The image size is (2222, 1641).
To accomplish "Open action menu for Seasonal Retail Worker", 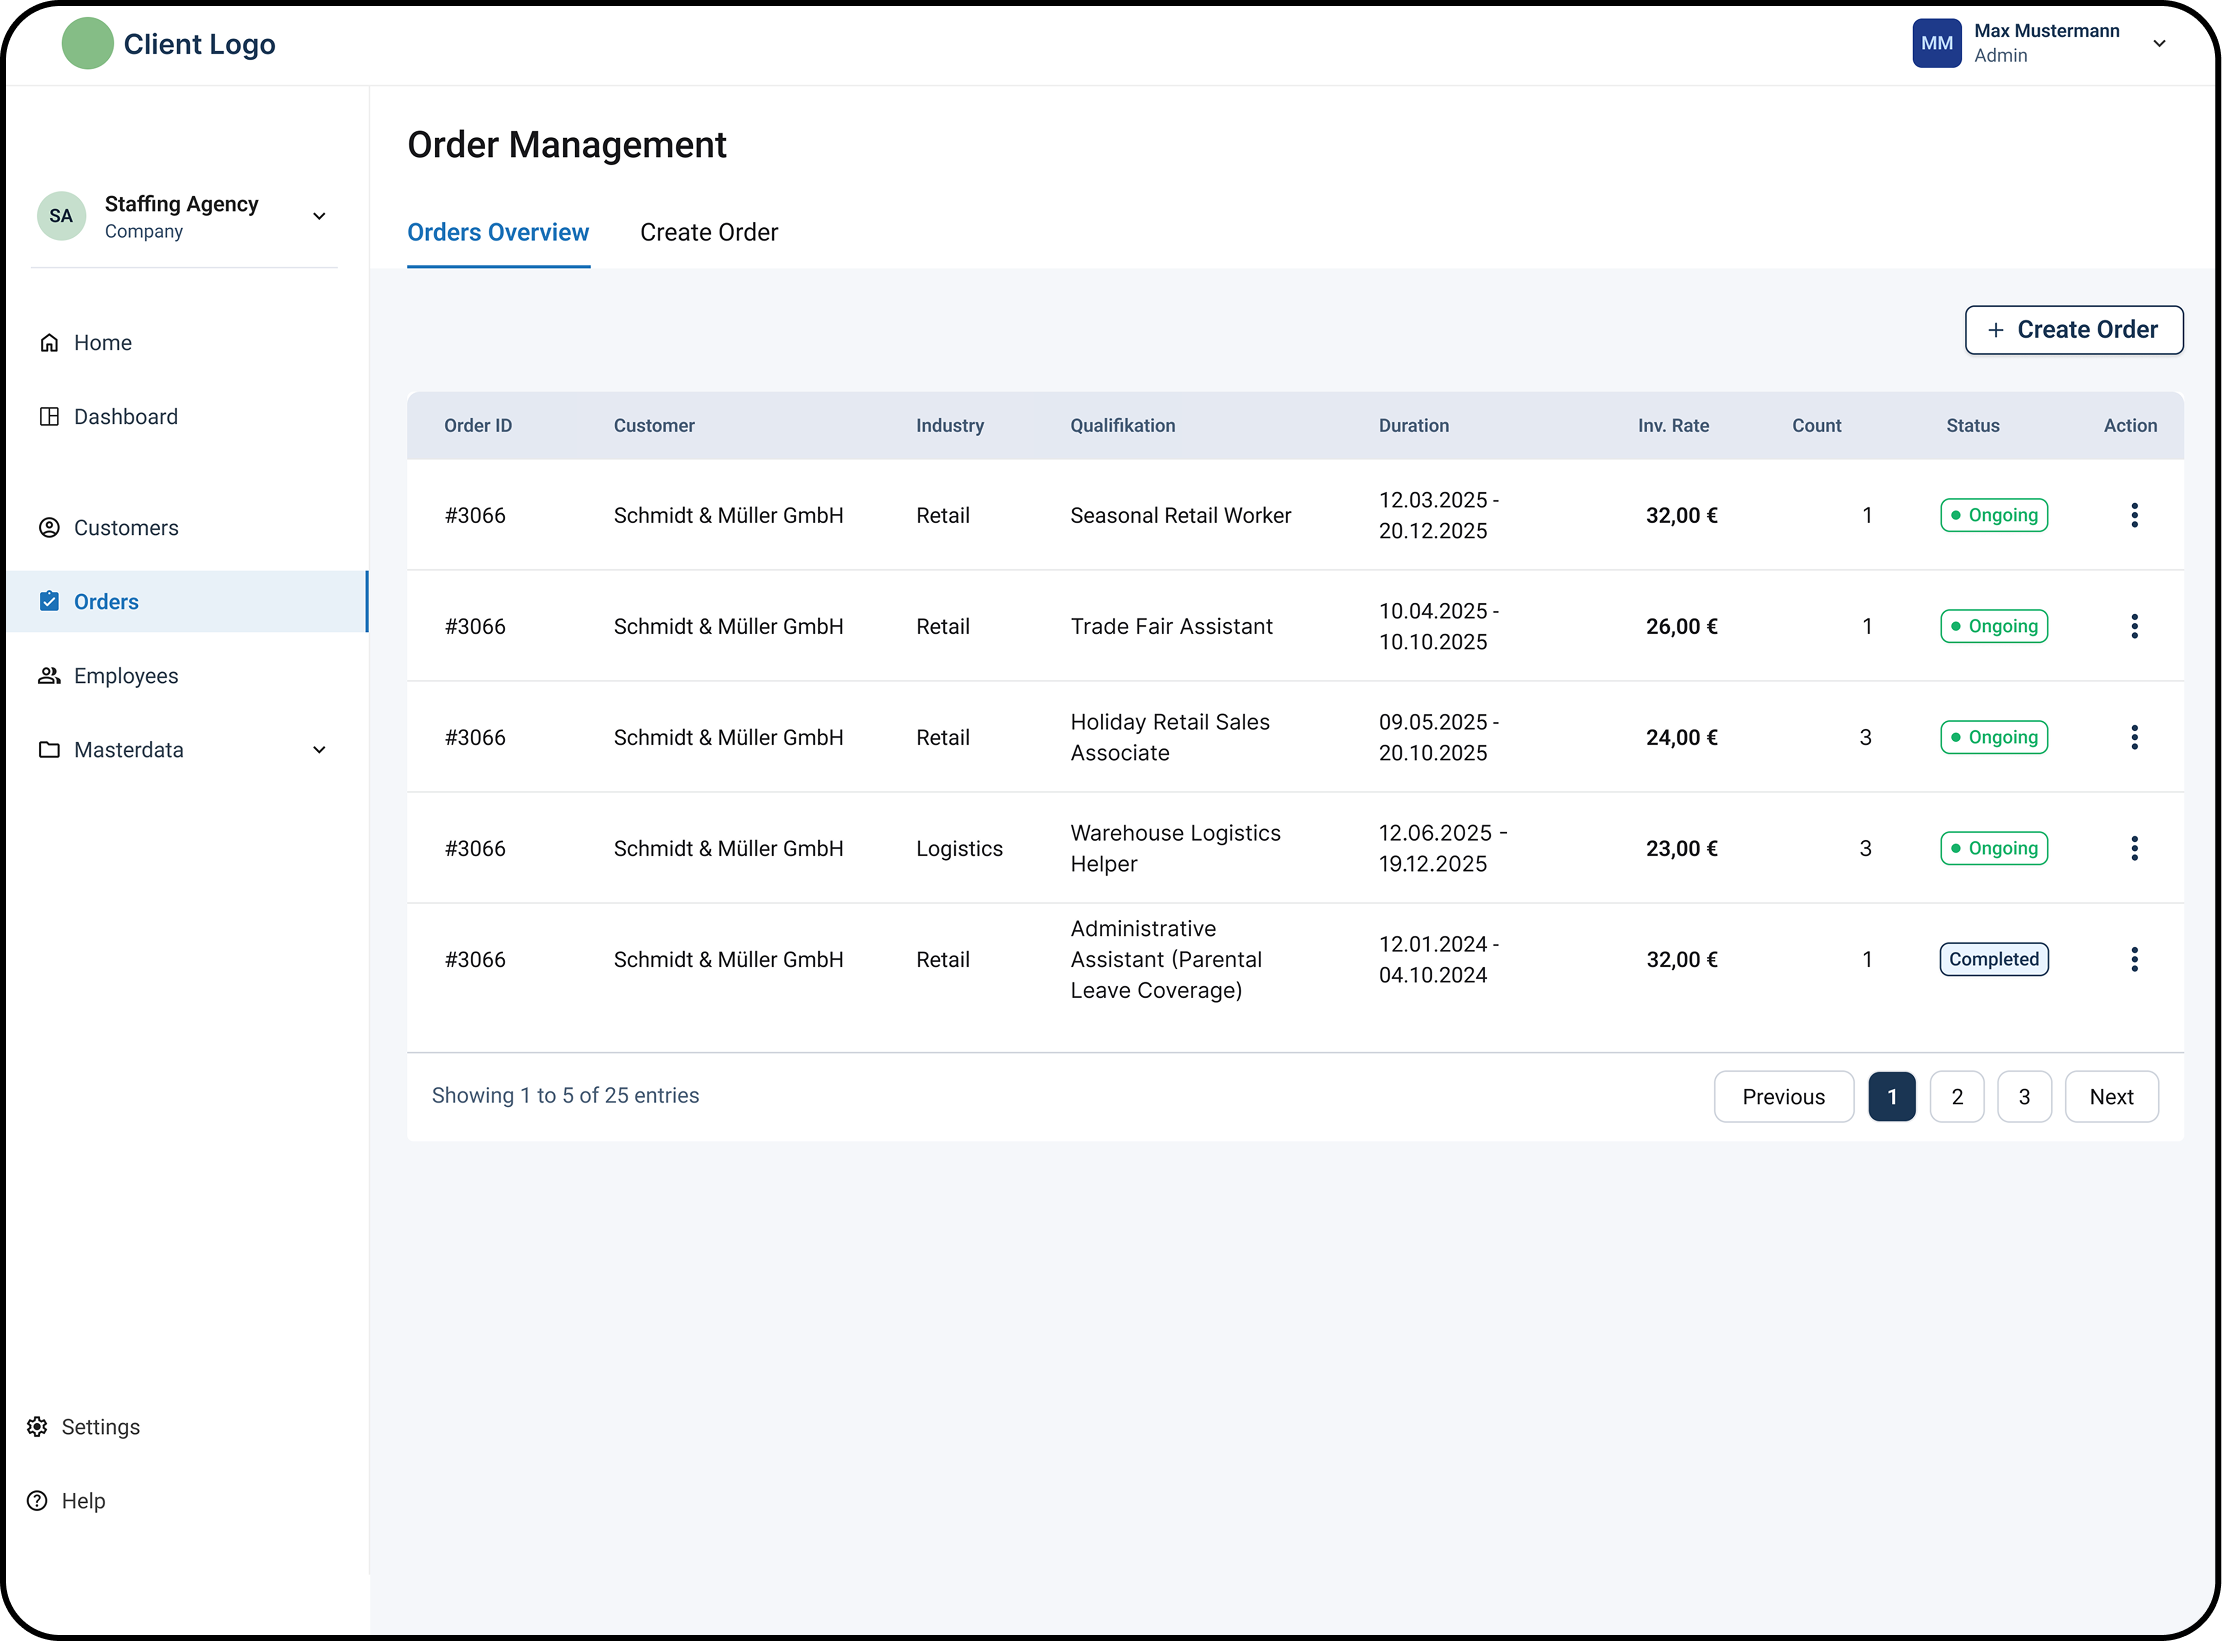I will (x=2134, y=515).
